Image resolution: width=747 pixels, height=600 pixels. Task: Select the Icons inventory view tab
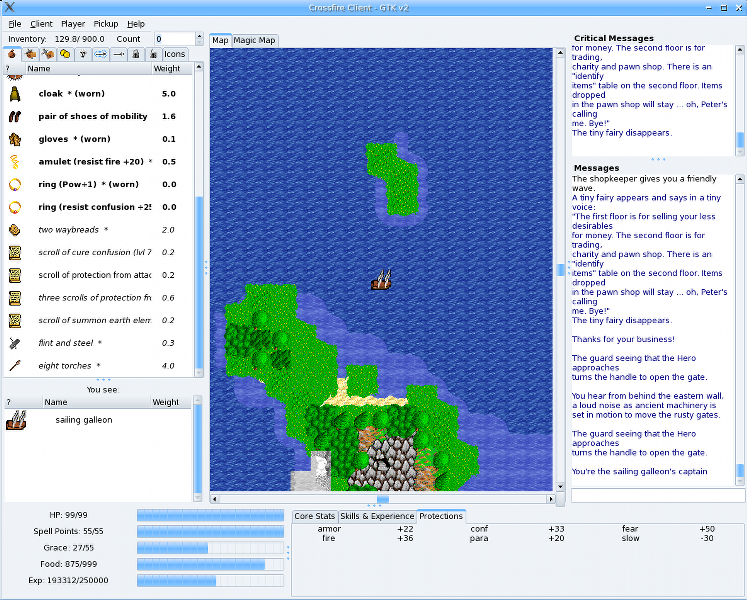pyautogui.click(x=175, y=54)
